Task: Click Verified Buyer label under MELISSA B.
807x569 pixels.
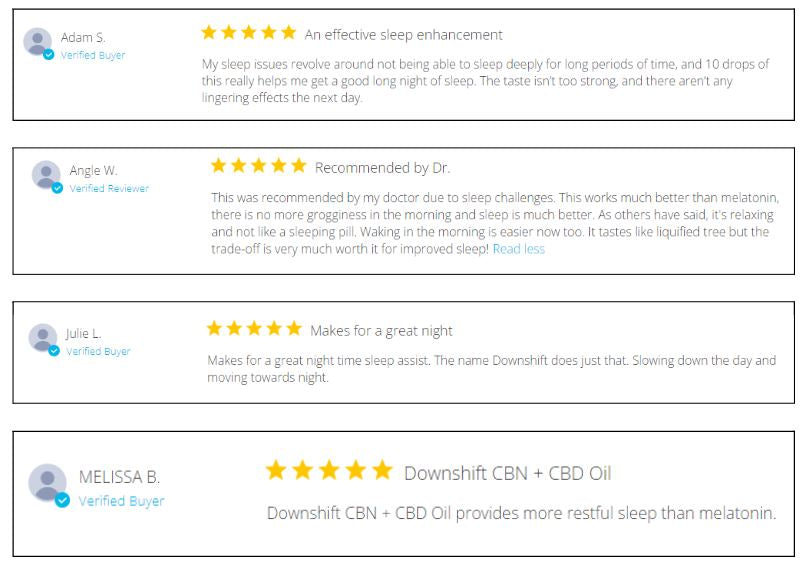Action: pyautogui.click(x=121, y=501)
